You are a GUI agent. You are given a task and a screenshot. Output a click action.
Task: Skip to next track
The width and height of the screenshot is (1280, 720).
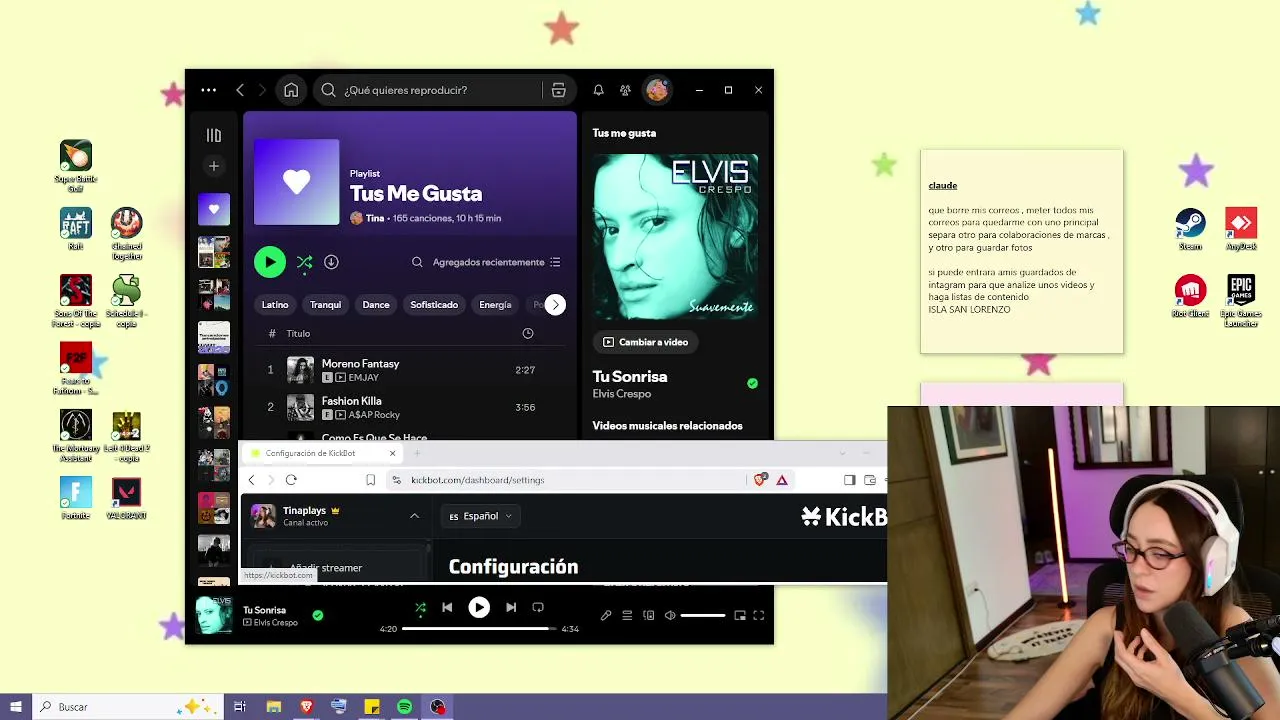point(511,607)
